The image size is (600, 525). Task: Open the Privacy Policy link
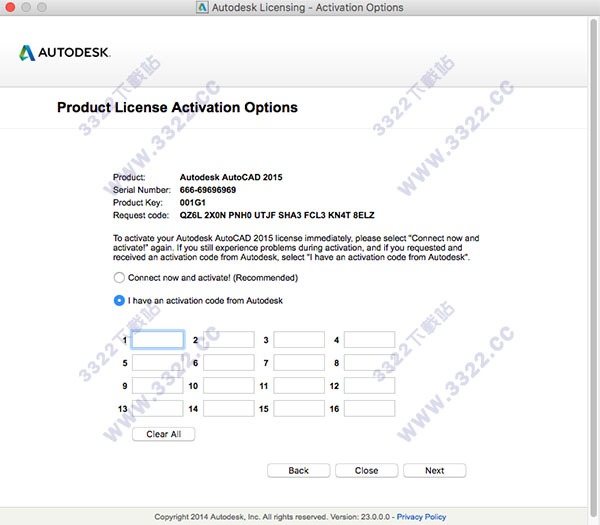421,517
